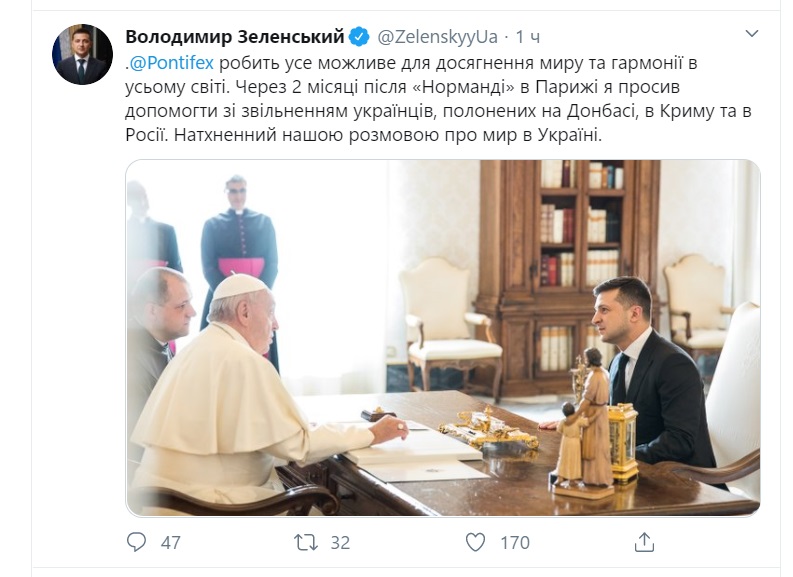This screenshot has width=793, height=577.
Task: Open the @ZelenskyyUa handle link
Action: pyautogui.click(x=438, y=37)
